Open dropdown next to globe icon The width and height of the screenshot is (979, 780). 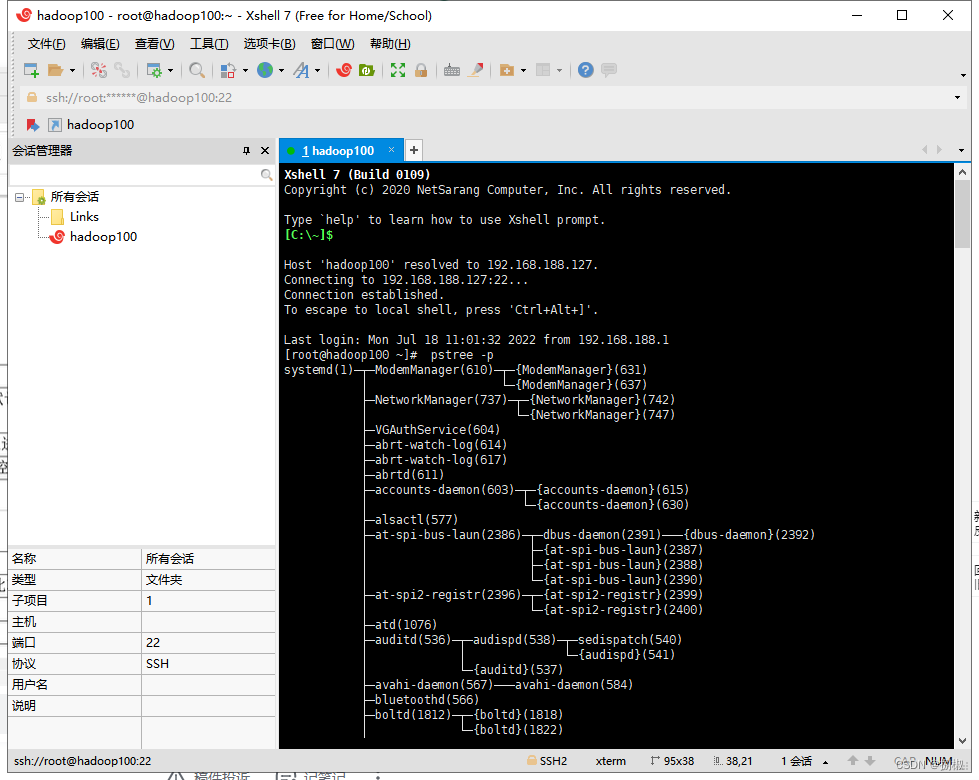click(x=282, y=71)
